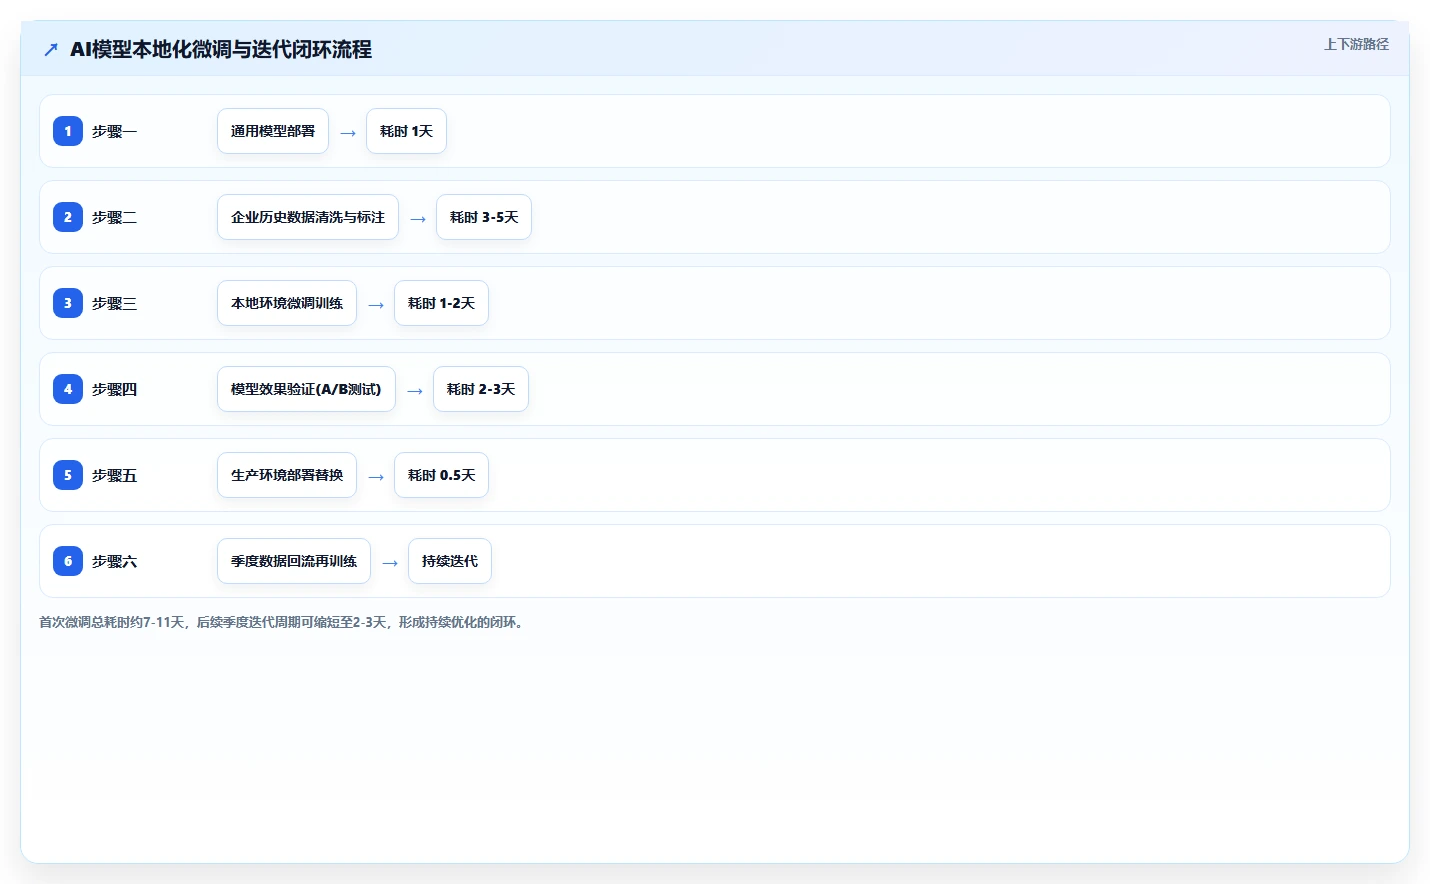Click the step number 3 badge

(68, 303)
